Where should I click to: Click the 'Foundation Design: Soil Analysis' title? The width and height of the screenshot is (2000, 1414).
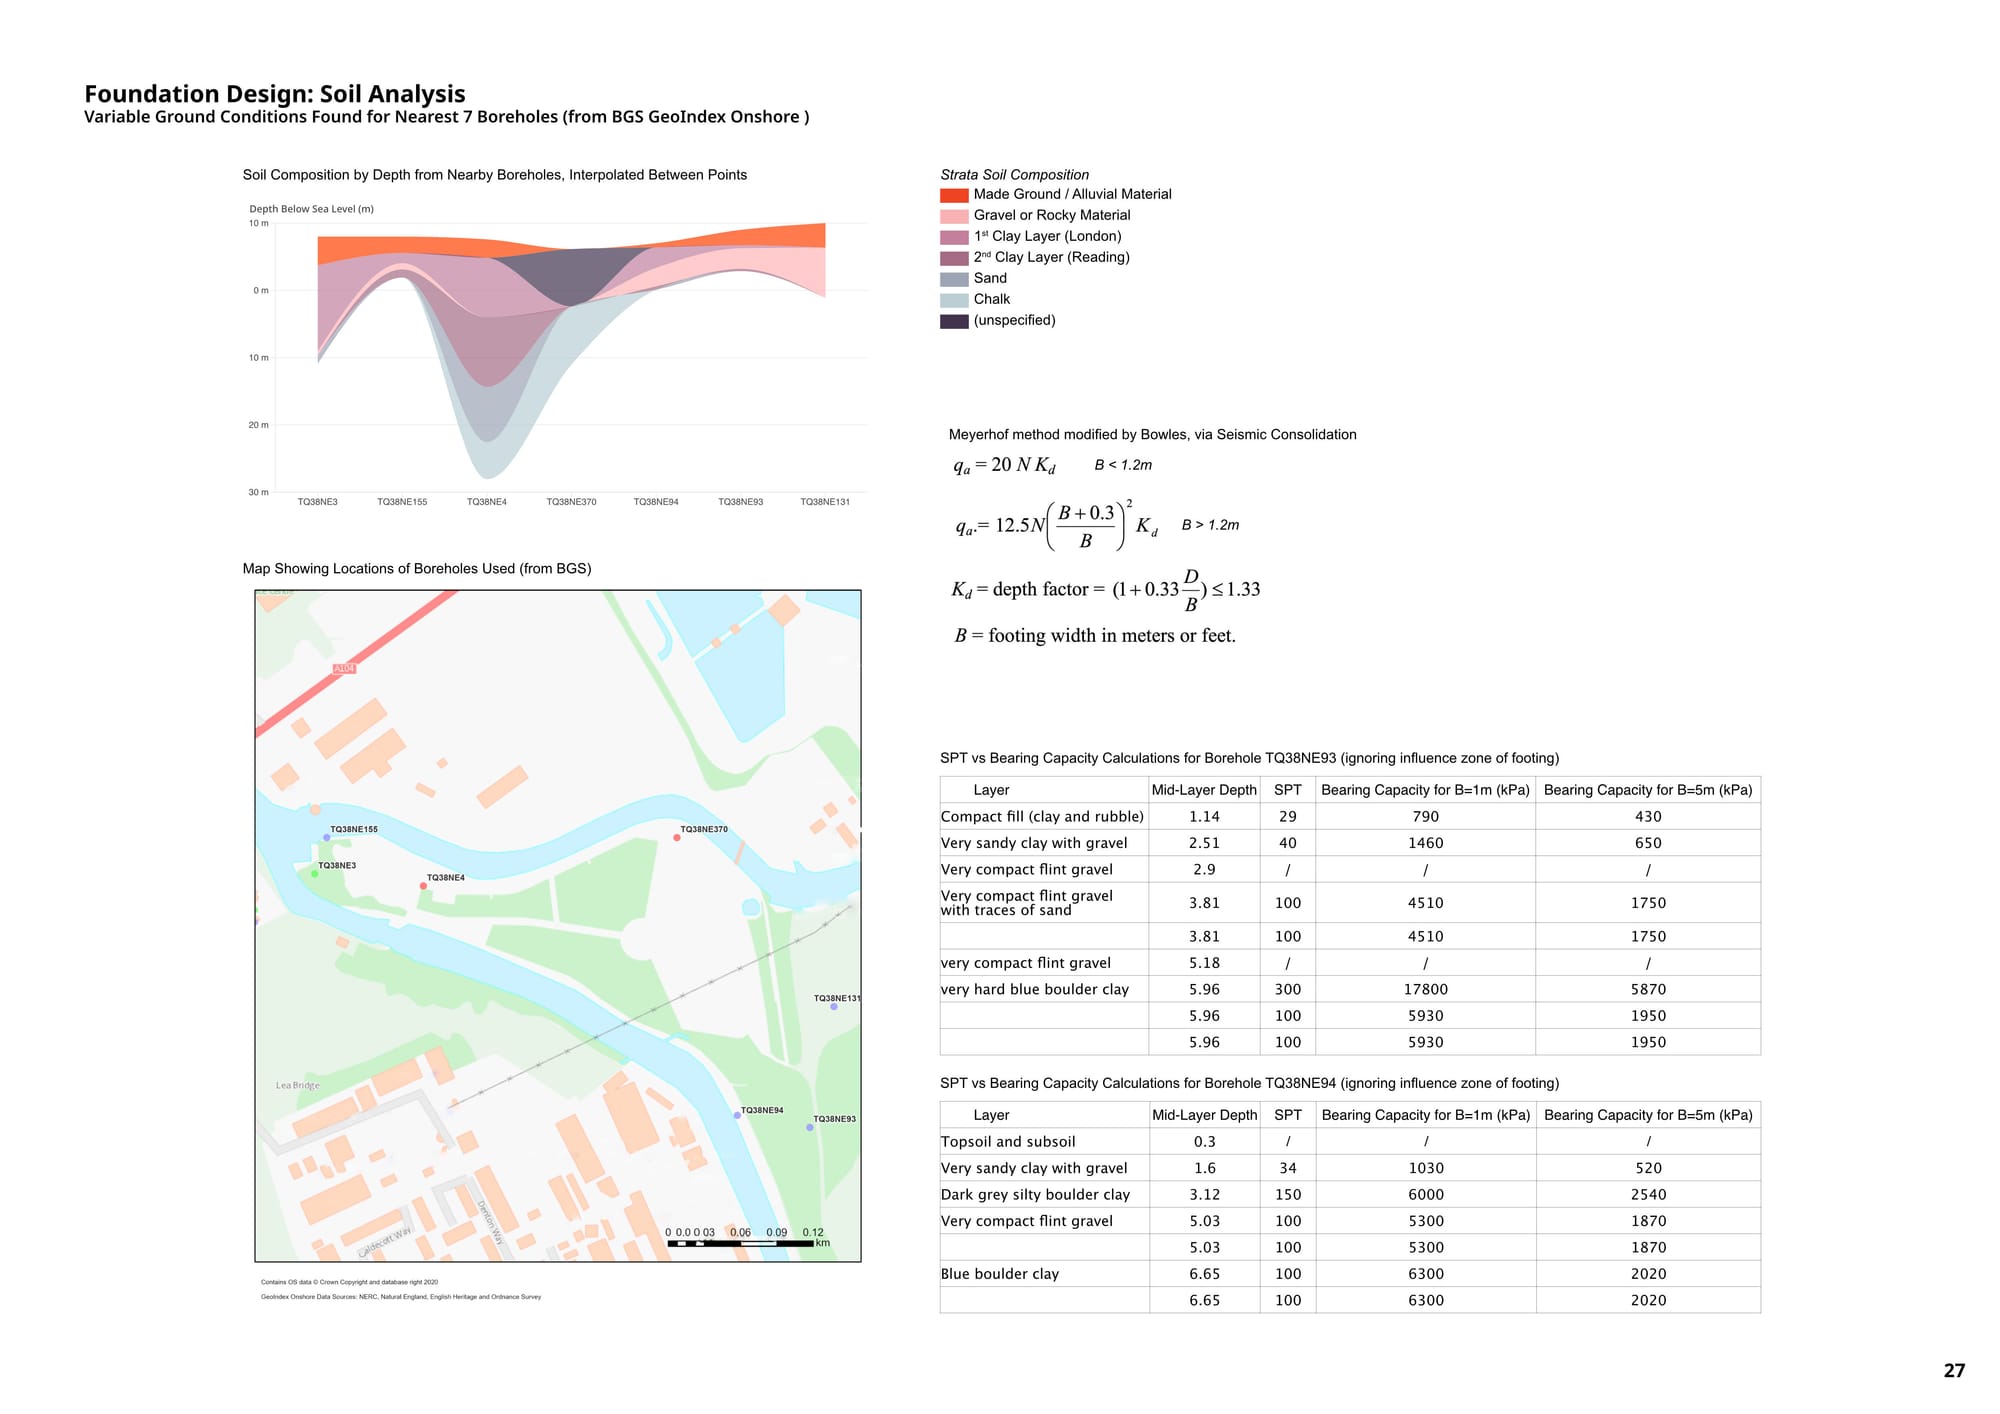275,93
